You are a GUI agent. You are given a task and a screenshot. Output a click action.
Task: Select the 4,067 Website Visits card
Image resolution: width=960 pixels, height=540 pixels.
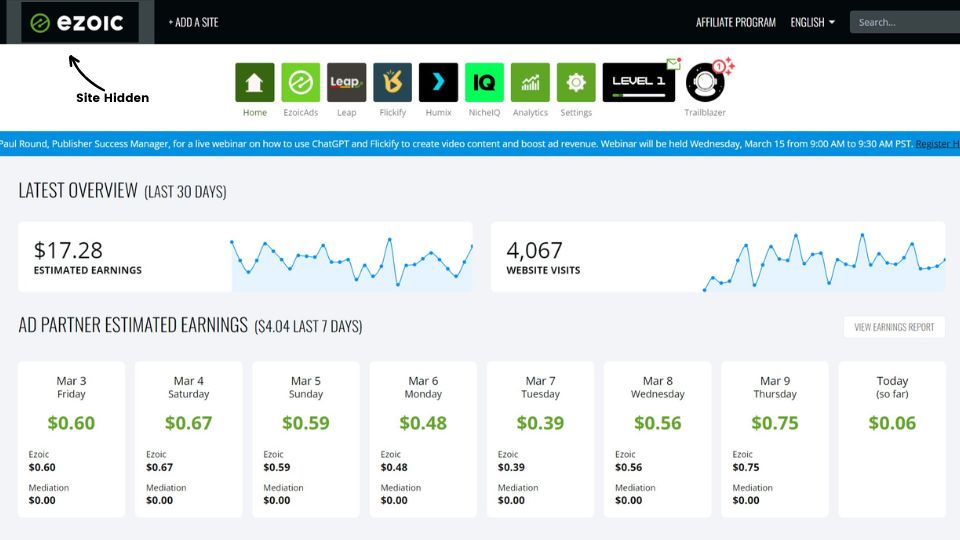(x=718, y=257)
